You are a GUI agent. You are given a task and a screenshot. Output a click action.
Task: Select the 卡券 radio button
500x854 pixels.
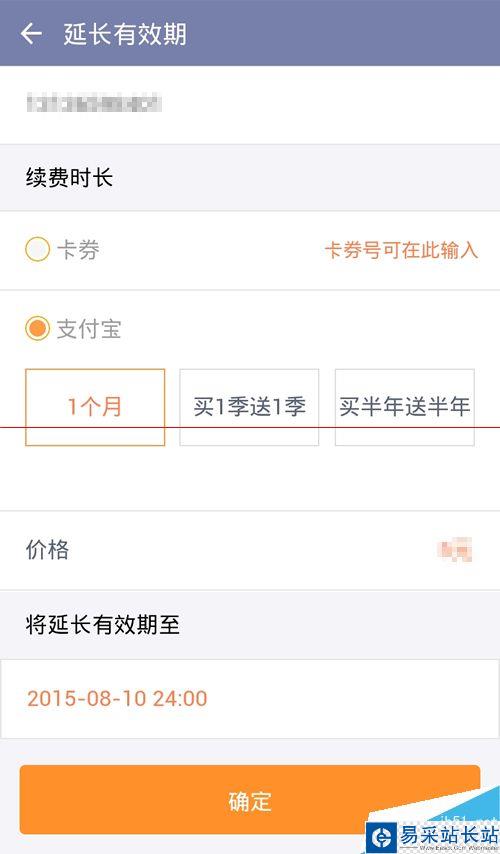[x=38, y=250]
